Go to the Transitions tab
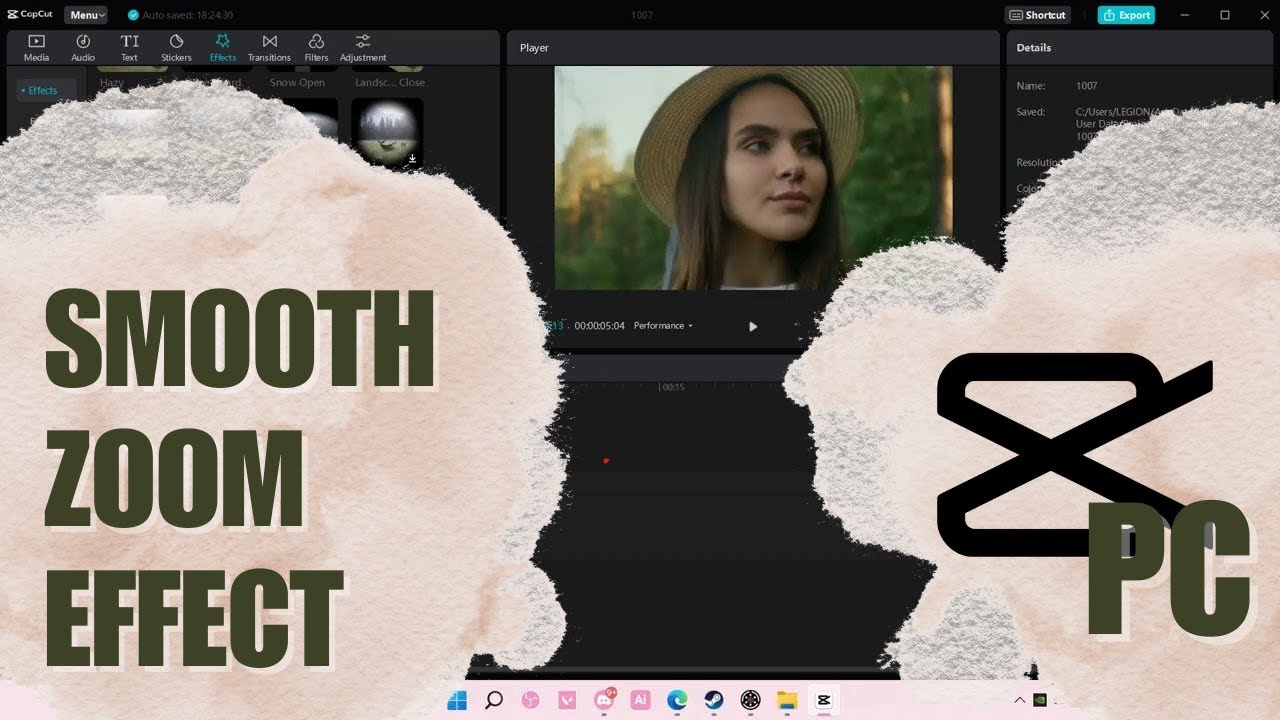 (269, 47)
